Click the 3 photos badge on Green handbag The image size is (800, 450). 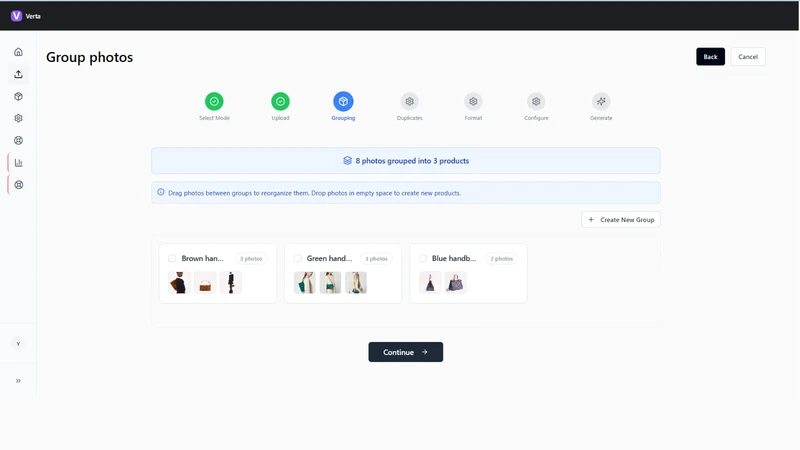(x=376, y=259)
